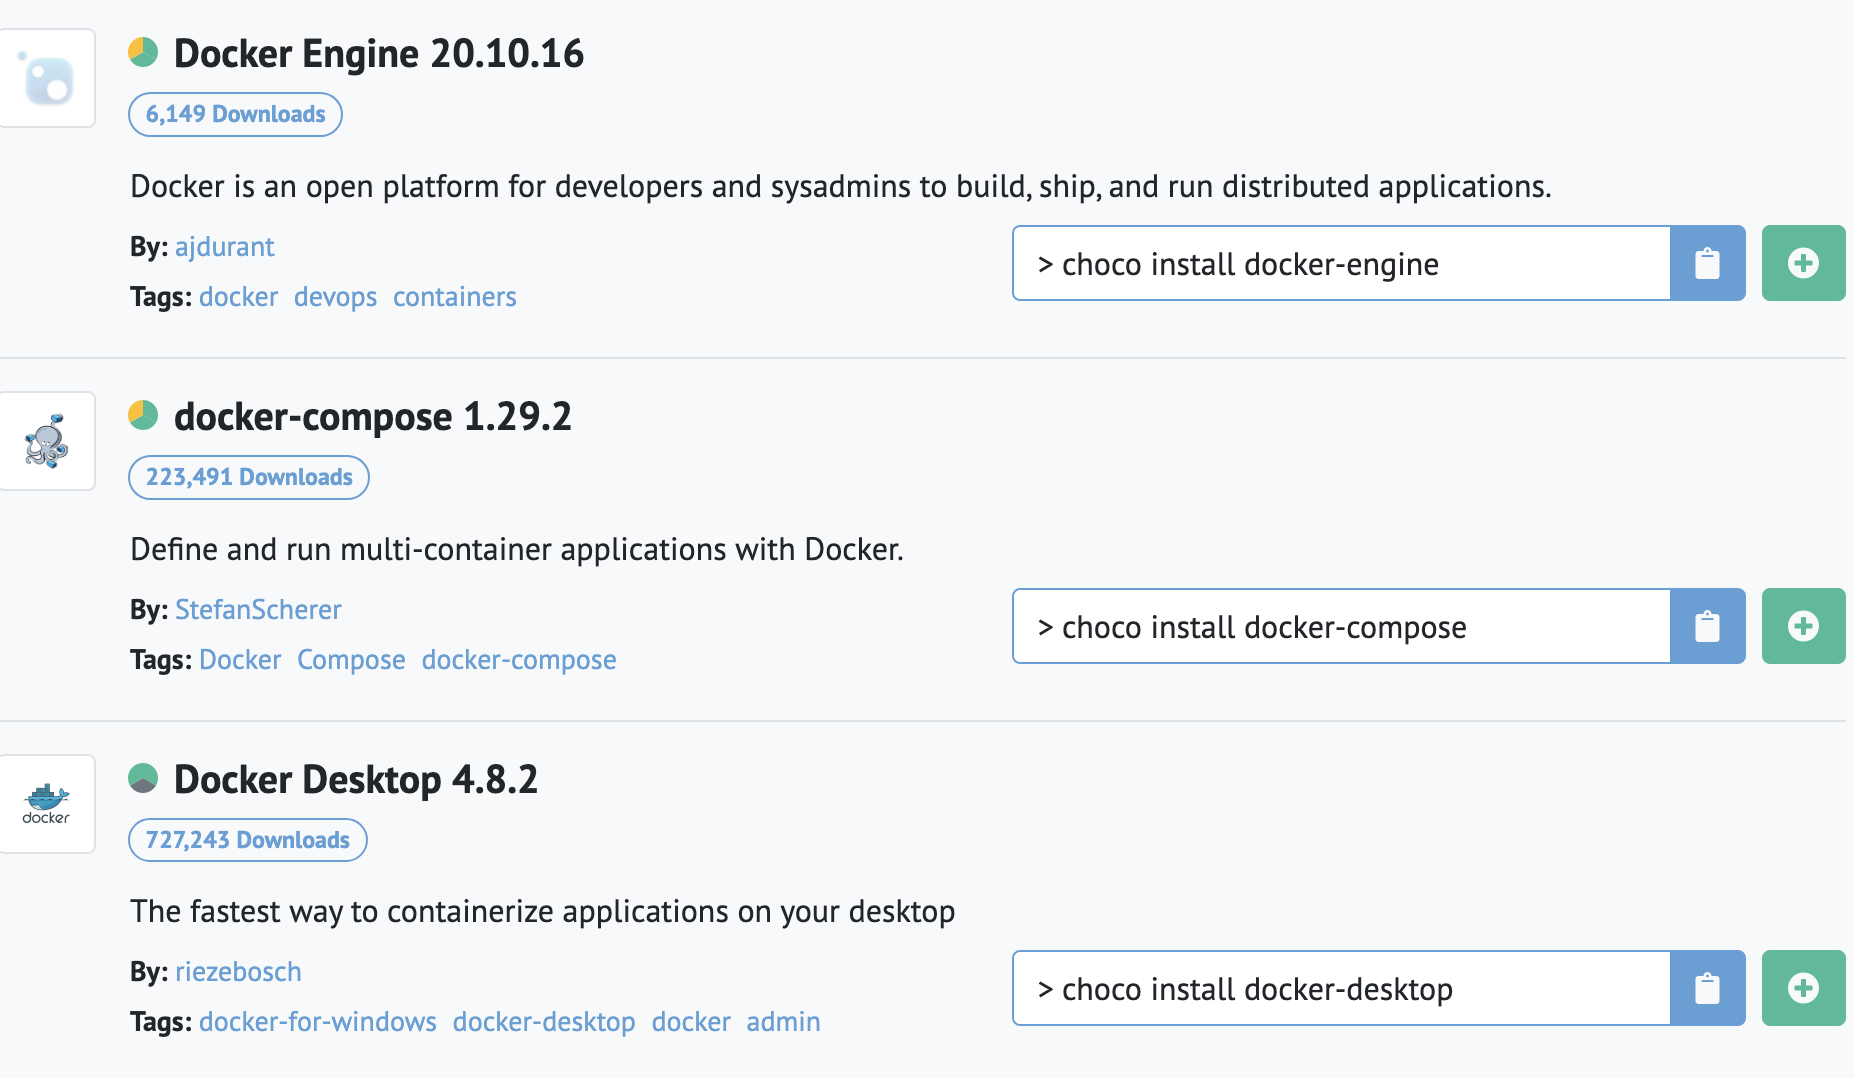Viewport: 1854px width, 1078px height.
Task: Open the Docker Desktop 4.8.2 package title
Action: 355,780
